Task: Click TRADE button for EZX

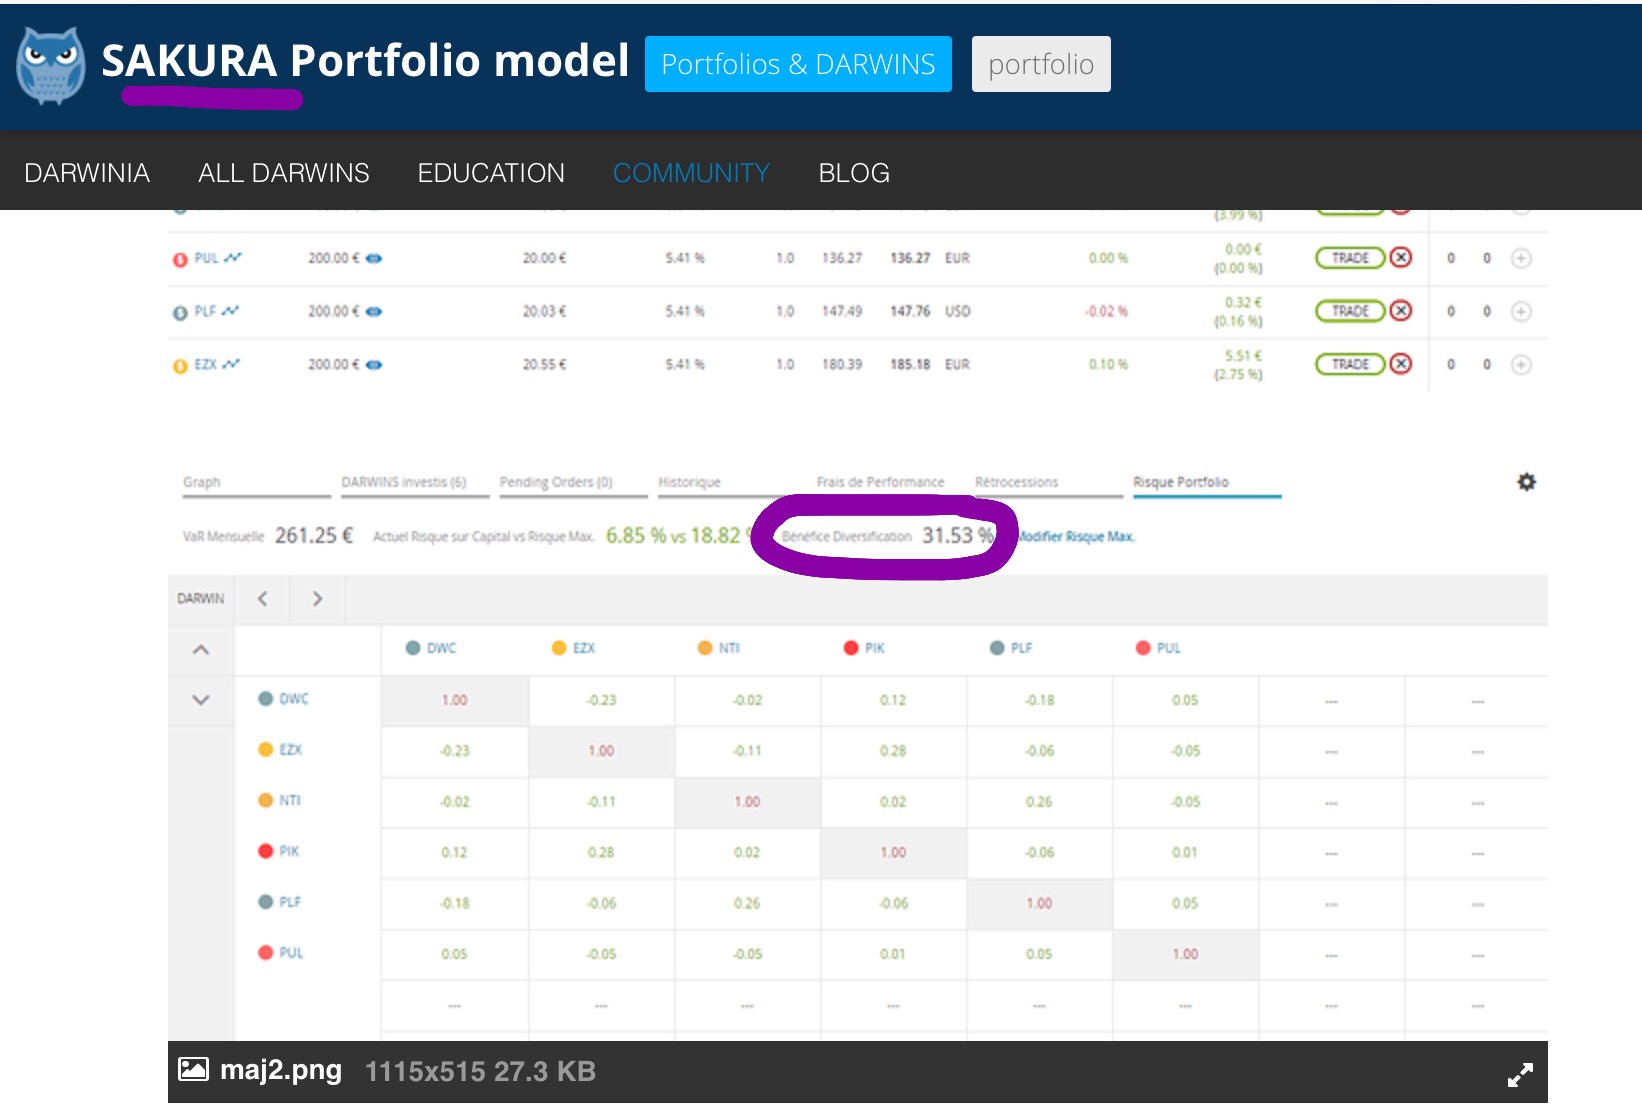Action: pyautogui.click(x=1349, y=363)
